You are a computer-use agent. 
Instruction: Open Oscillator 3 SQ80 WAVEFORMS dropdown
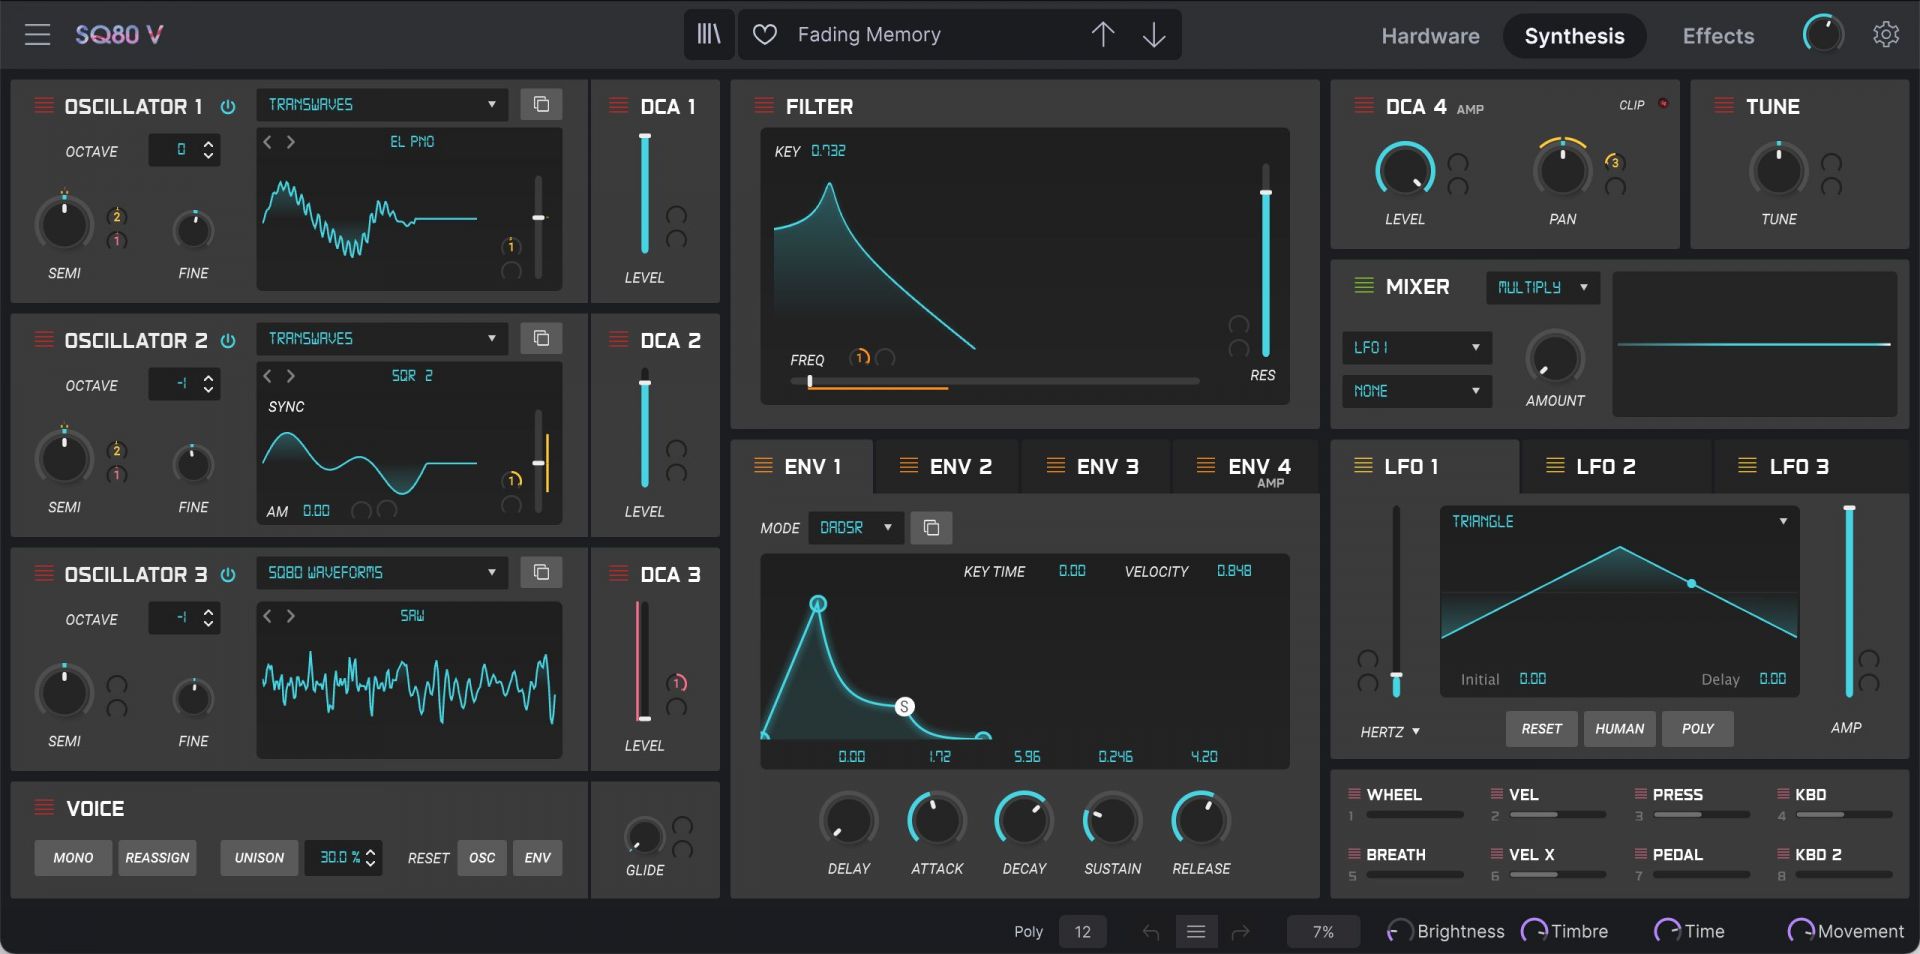(382, 572)
